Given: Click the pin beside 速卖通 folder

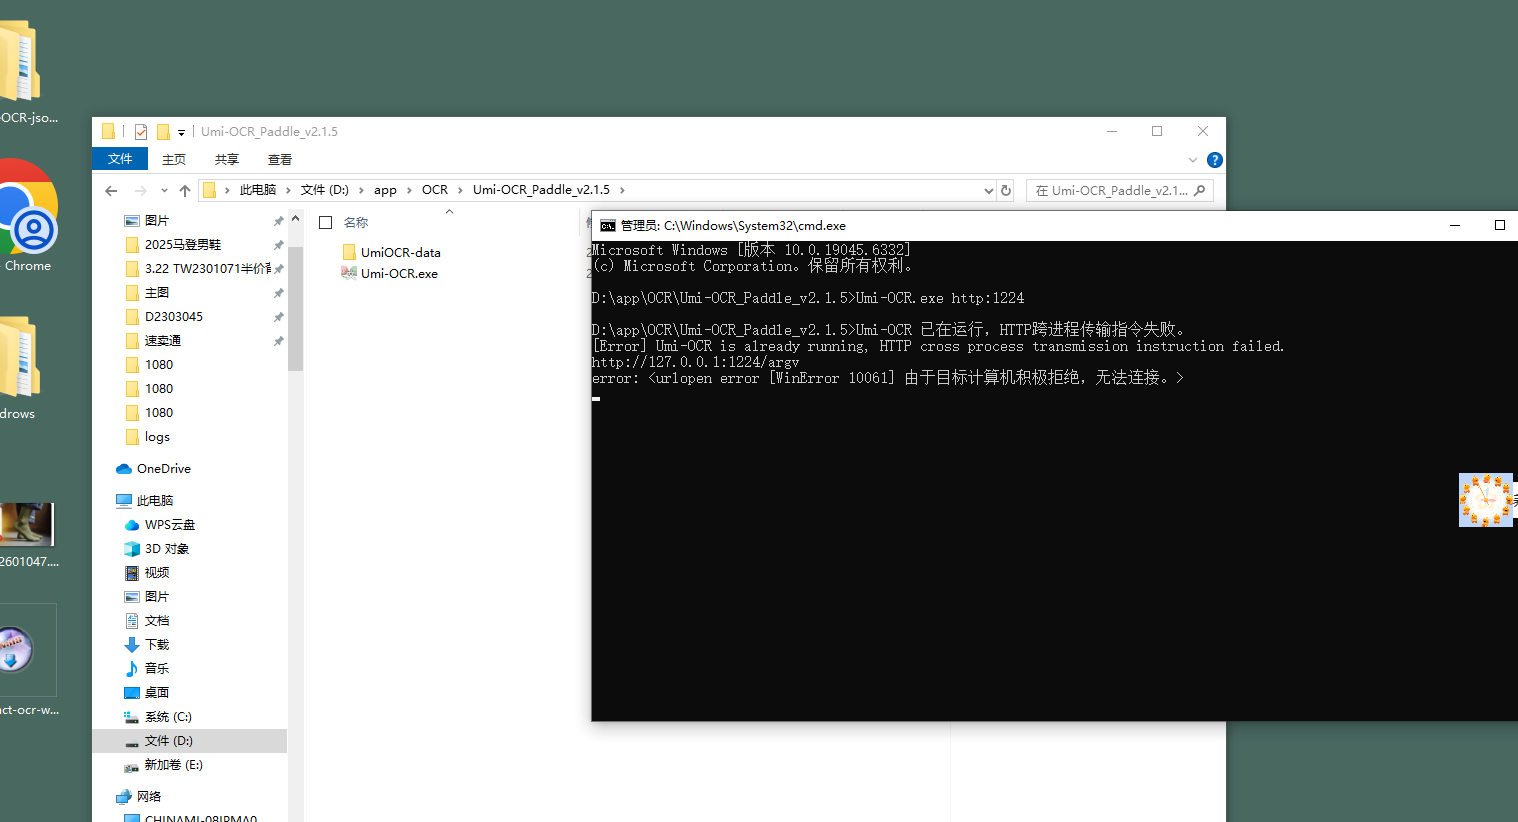Looking at the screenshot, I should pyautogui.click(x=278, y=341).
